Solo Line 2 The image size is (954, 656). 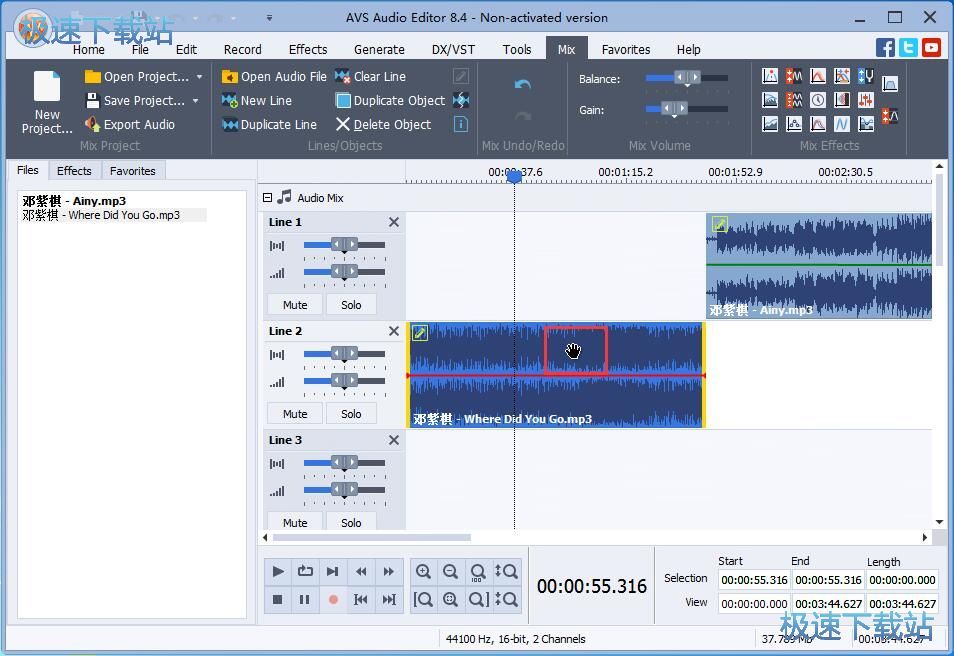351,414
